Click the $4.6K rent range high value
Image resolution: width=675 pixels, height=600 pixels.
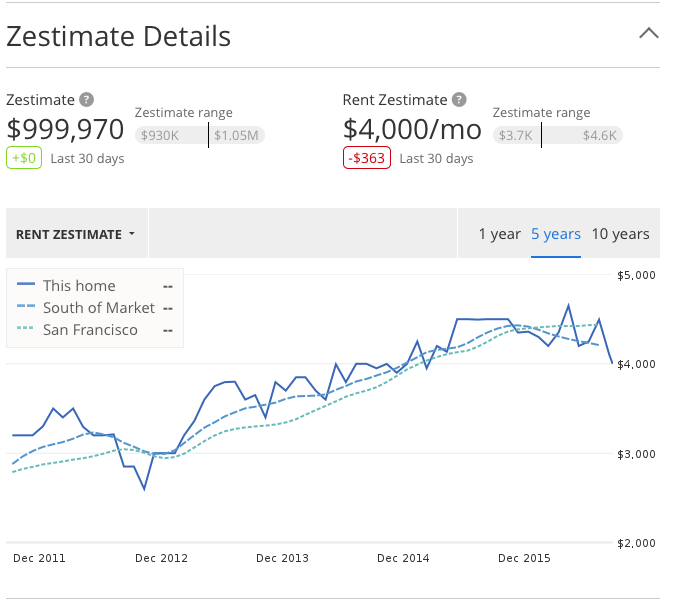click(600, 136)
